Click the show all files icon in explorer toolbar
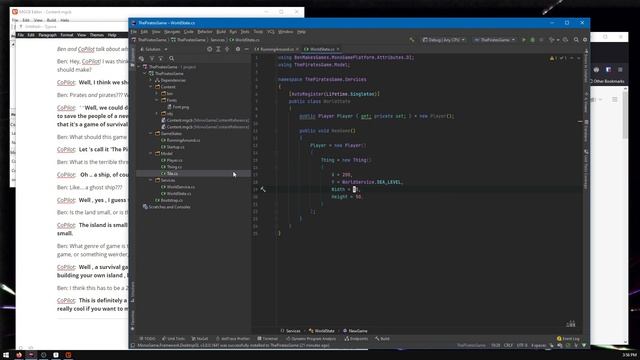 click(142, 59)
